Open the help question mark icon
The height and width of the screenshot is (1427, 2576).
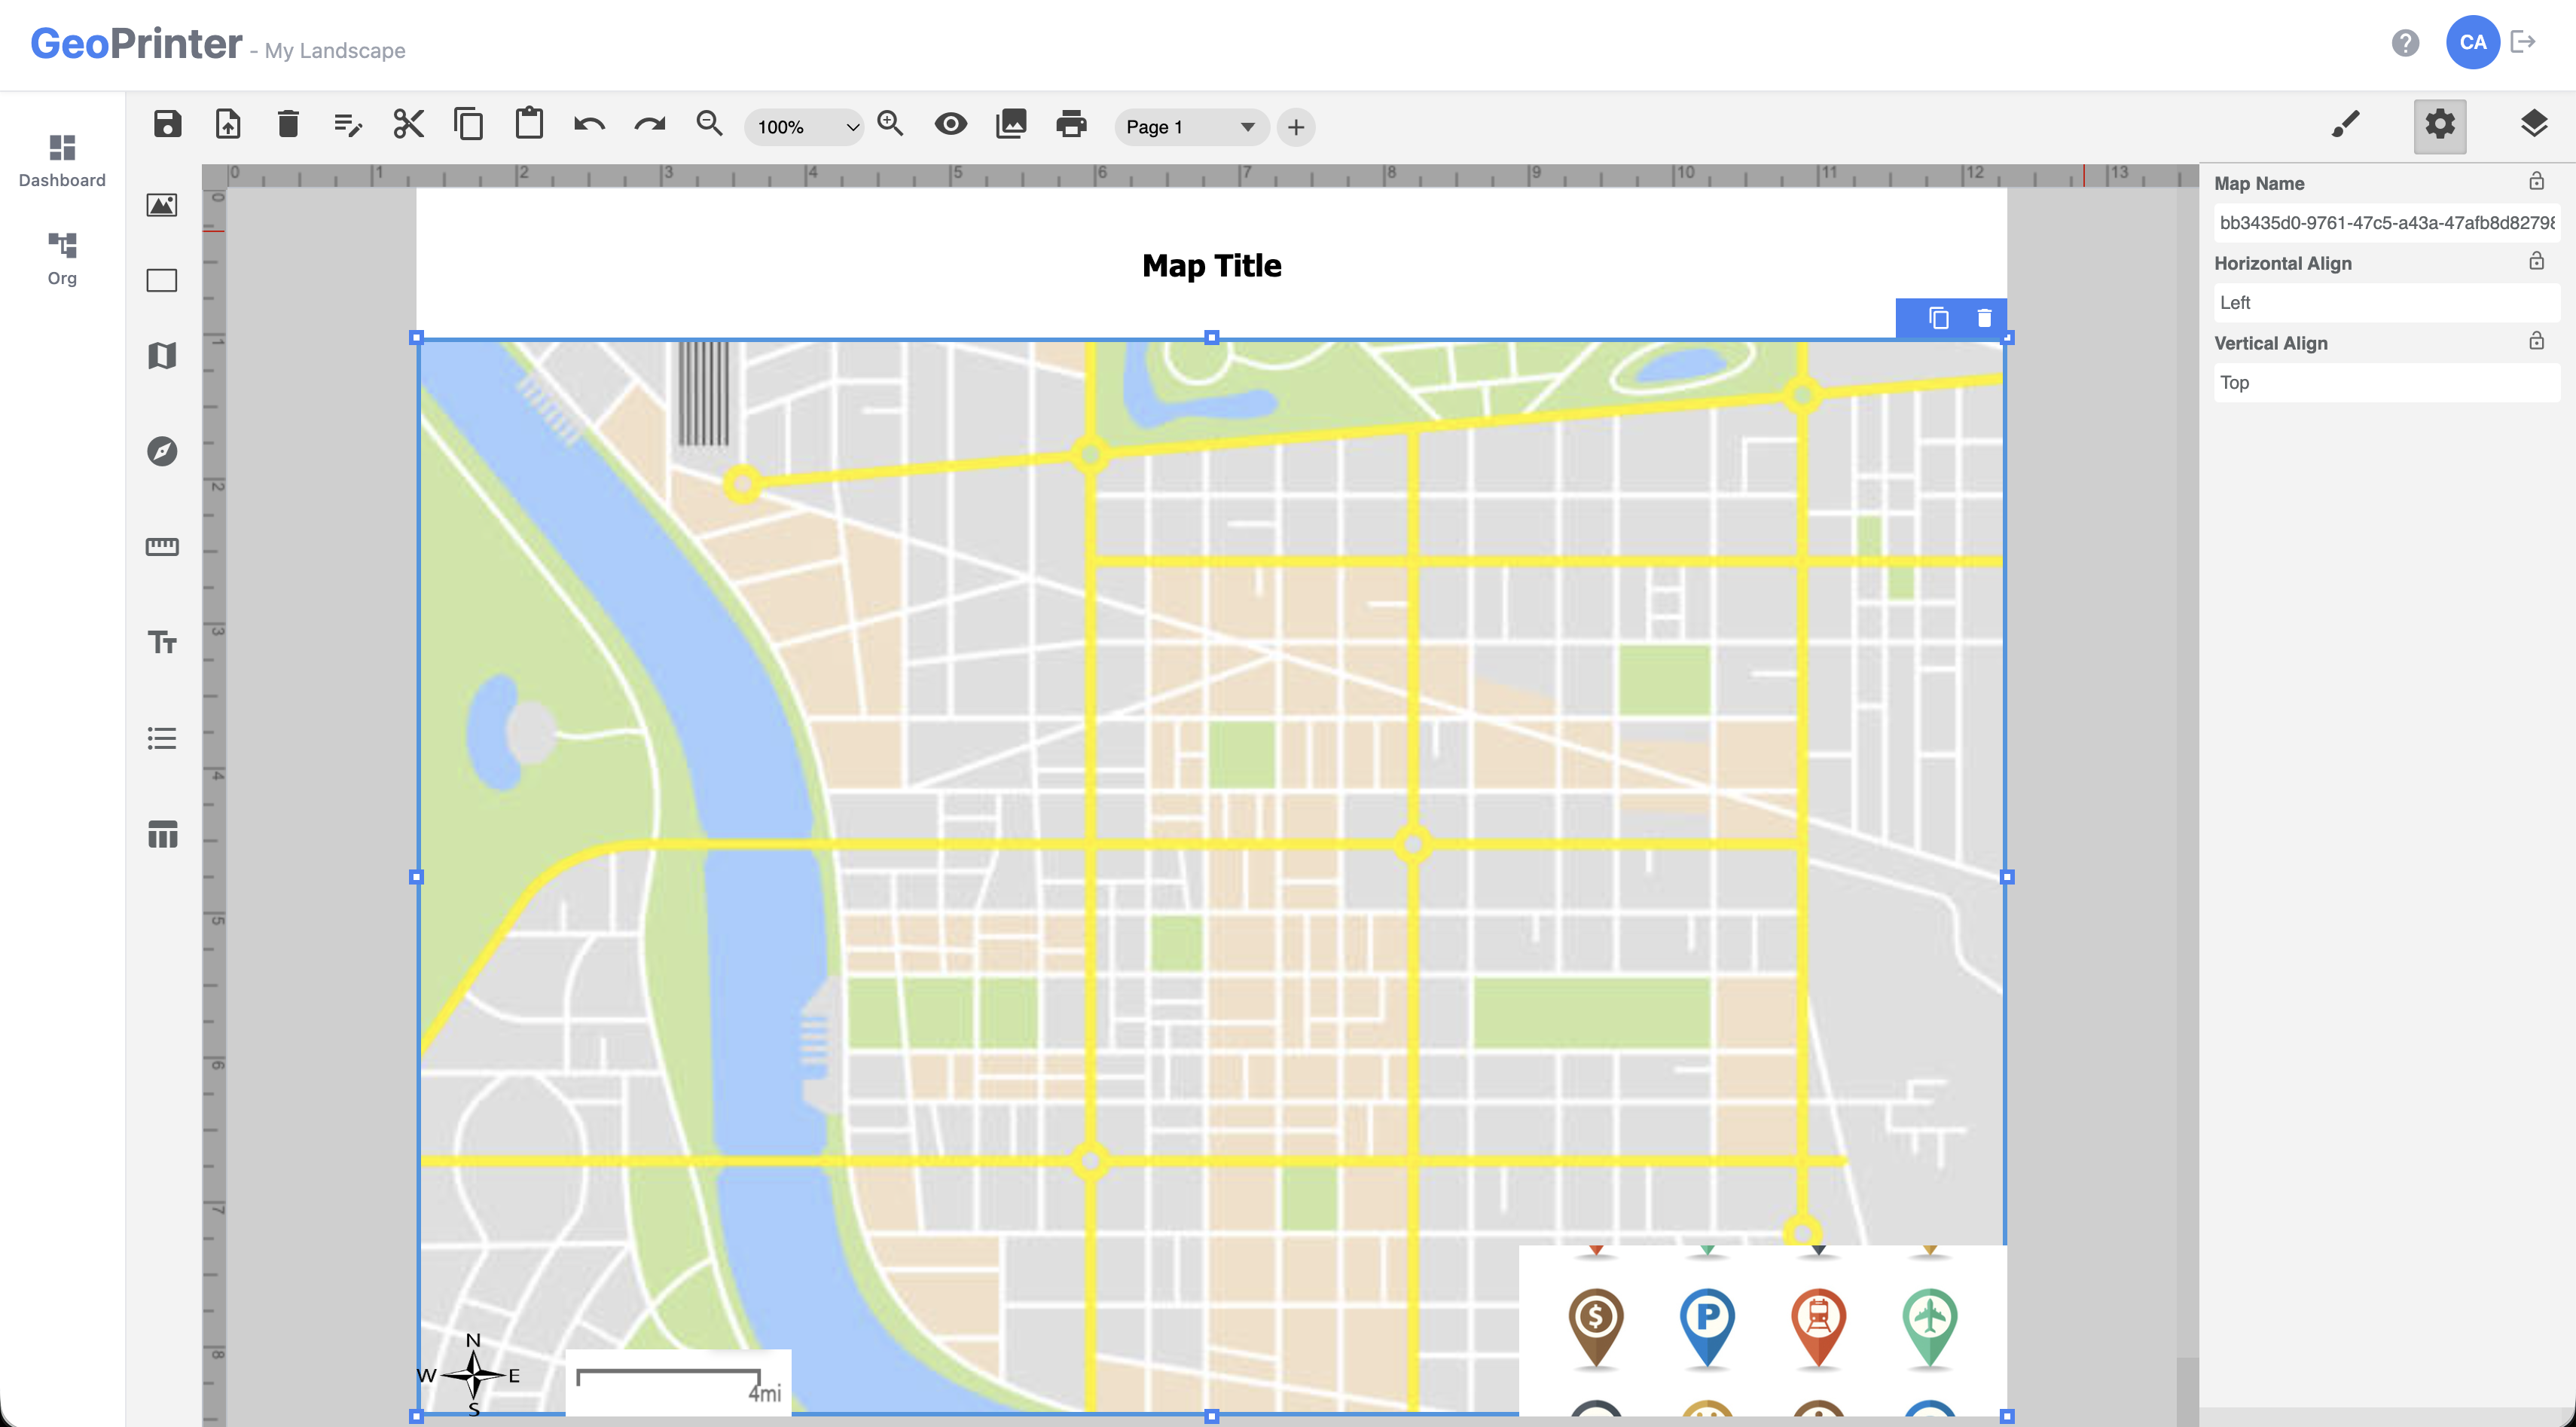click(2405, 43)
